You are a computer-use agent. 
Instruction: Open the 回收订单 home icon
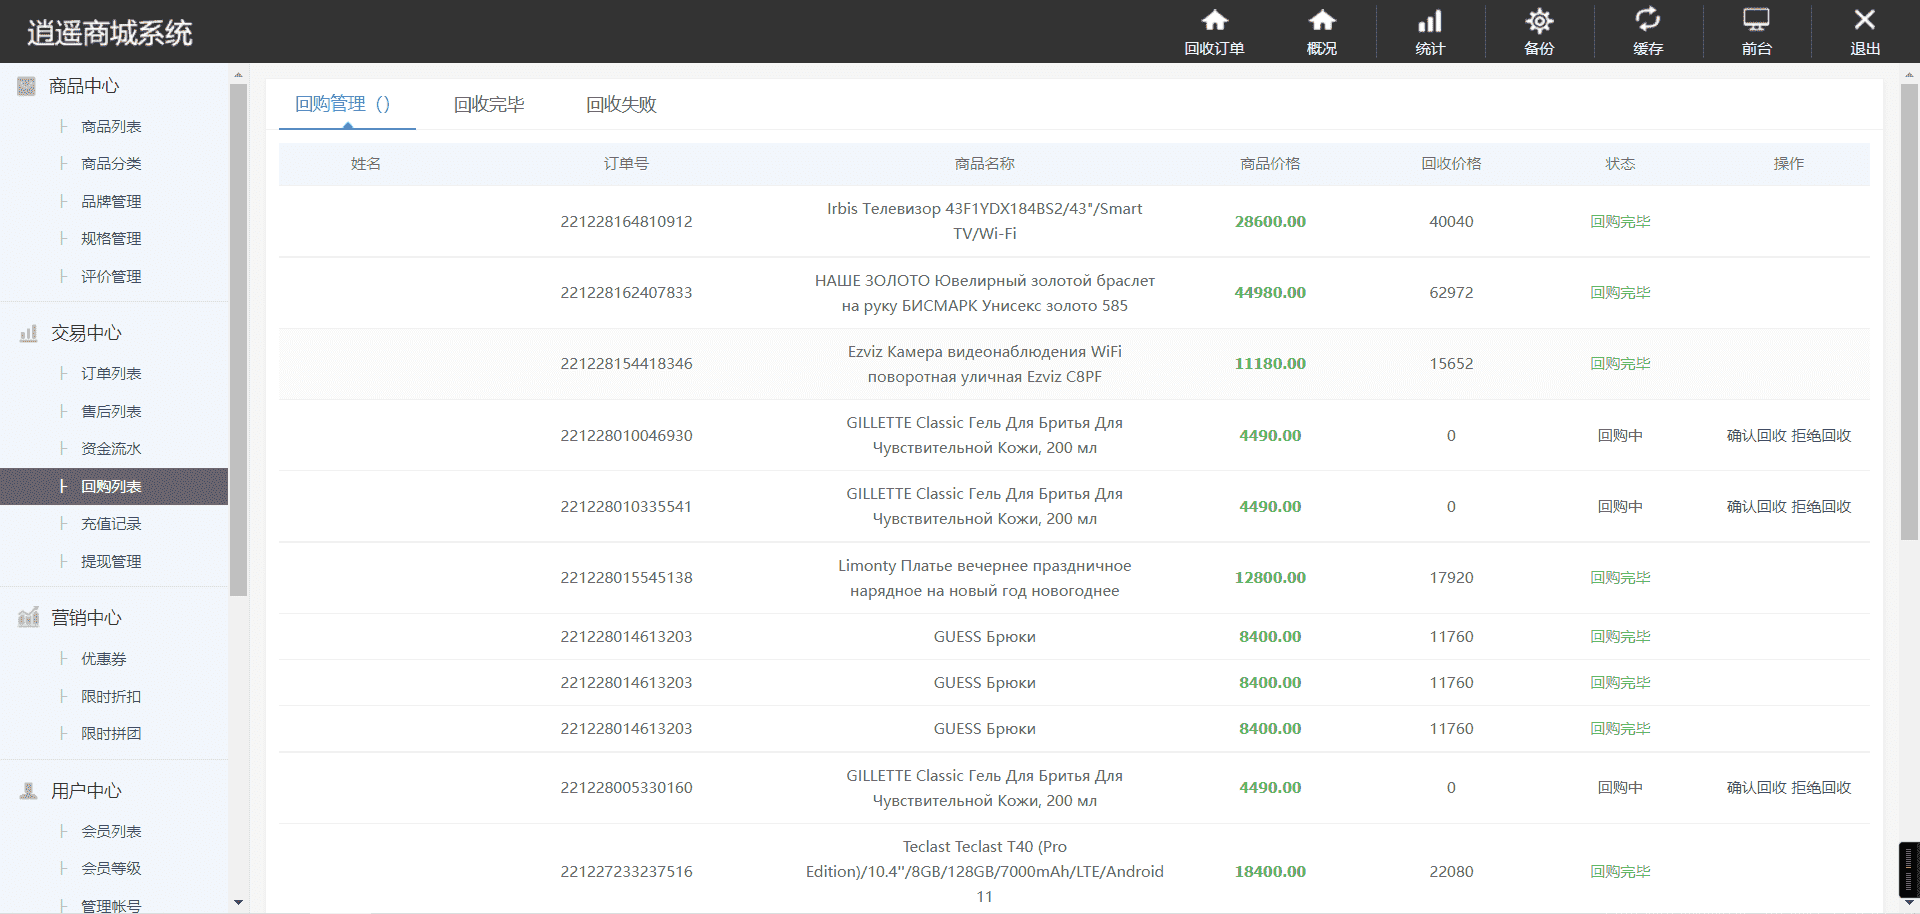tap(1214, 21)
